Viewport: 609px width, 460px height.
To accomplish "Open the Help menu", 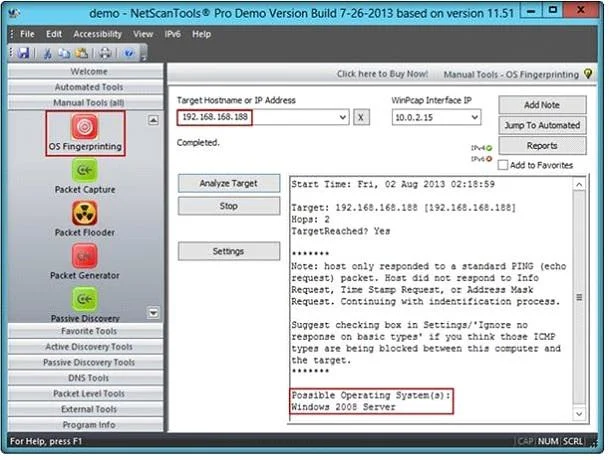I will pyautogui.click(x=201, y=34).
